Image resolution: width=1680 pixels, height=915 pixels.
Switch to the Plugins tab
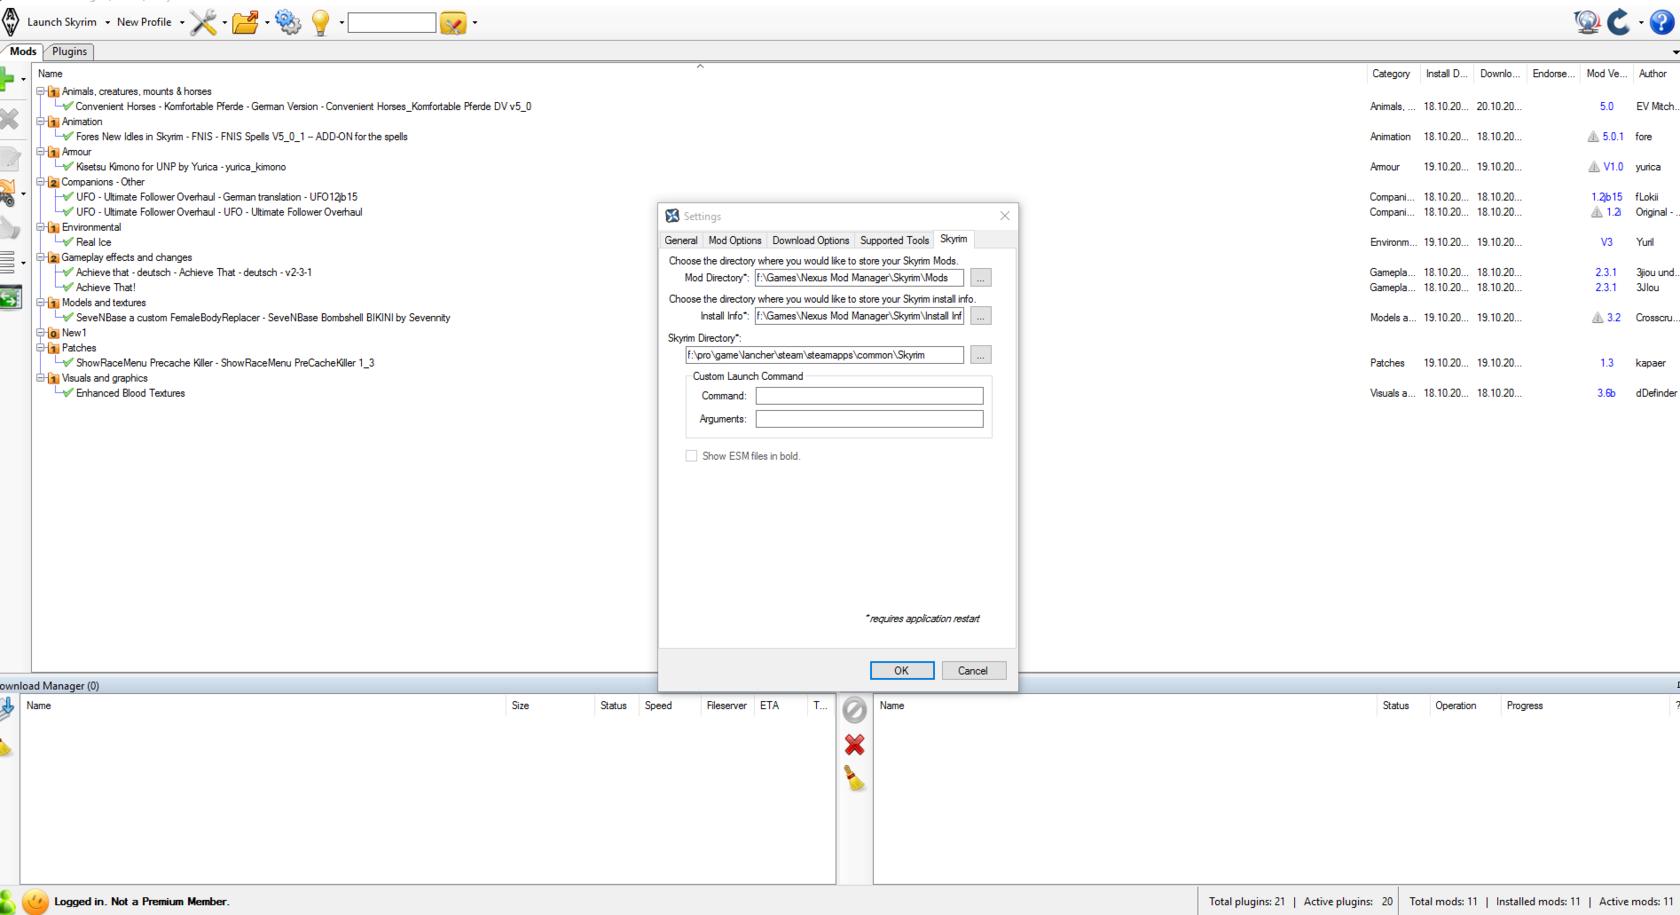(69, 51)
